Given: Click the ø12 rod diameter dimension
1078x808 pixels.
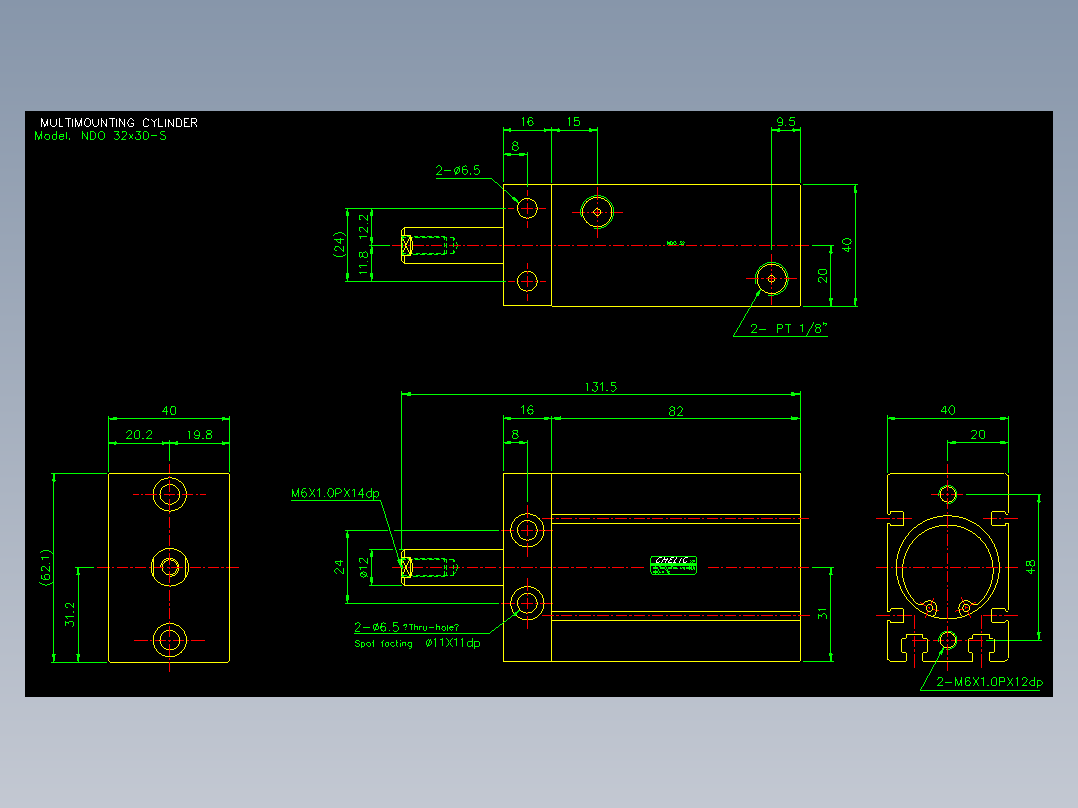Looking at the screenshot, I should [x=364, y=567].
